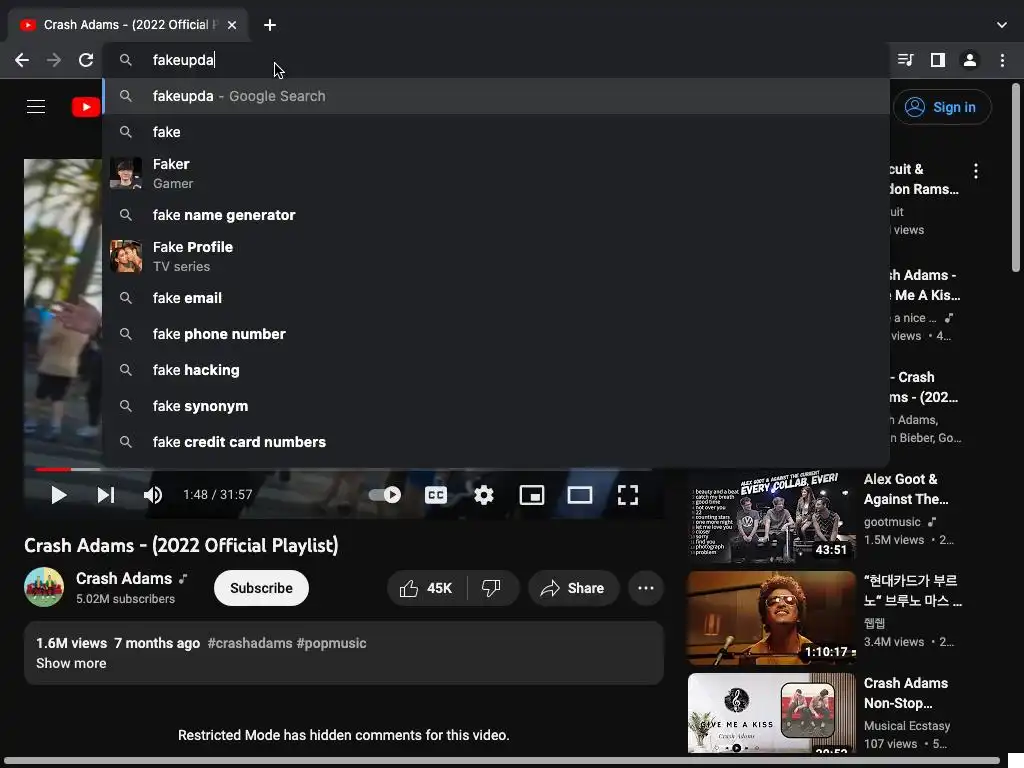The height and width of the screenshot is (768, 1024).
Task: Open video settings gear
Action: pyautogui.click(x=484, y=495)
